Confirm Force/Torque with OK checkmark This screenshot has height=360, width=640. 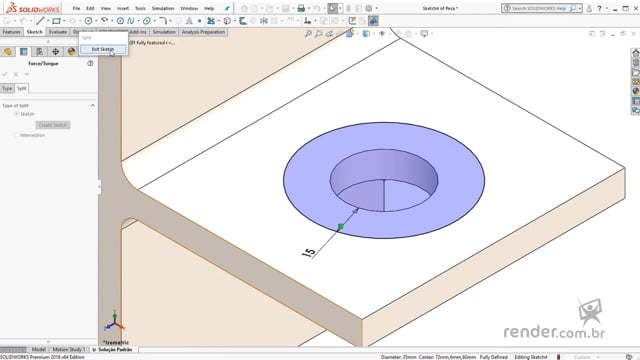[x=5, y=74]
